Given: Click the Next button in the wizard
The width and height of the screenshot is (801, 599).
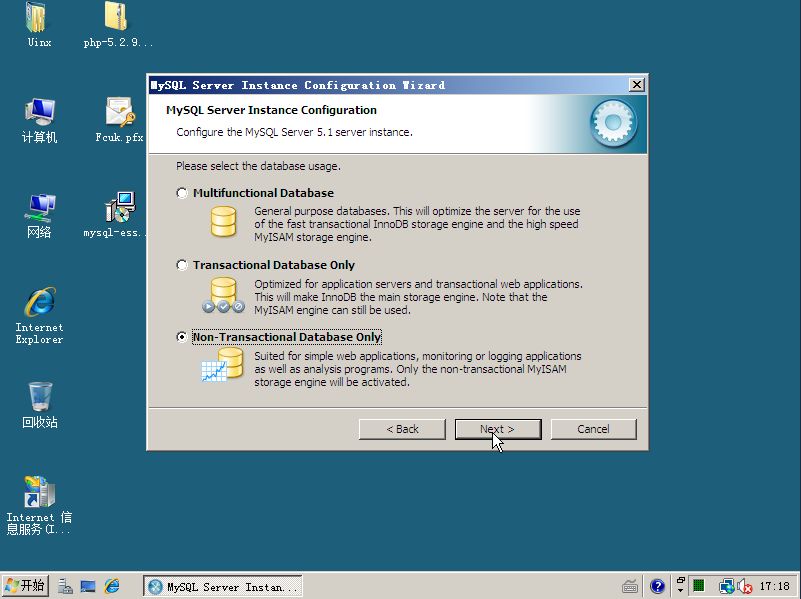Looking at the screenshot, I should [498, 429].
